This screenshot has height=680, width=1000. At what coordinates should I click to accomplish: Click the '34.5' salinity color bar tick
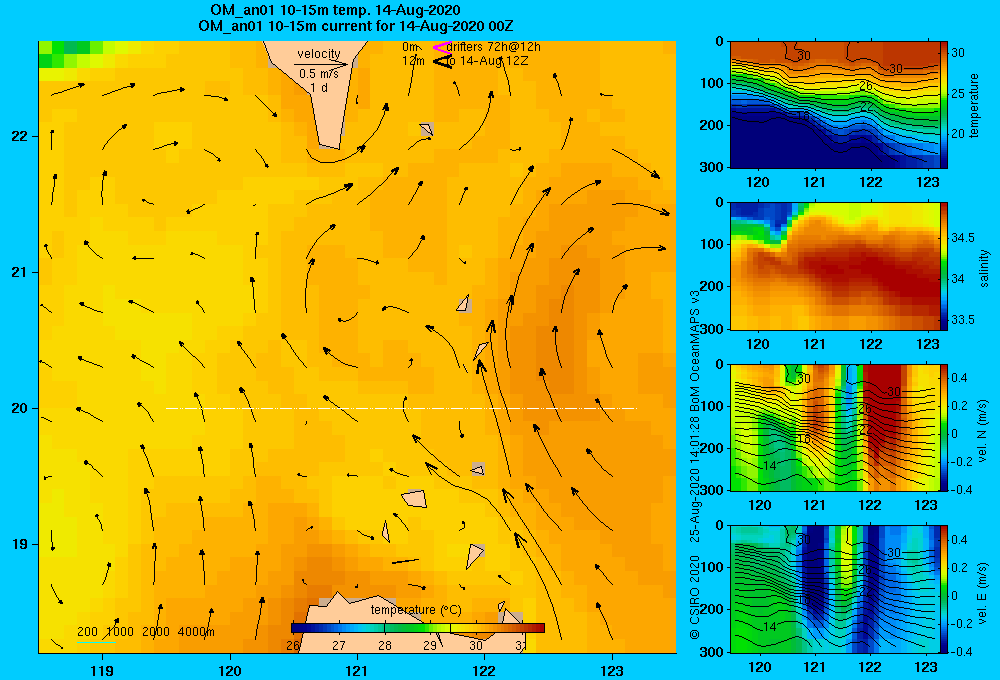click(963, 238)
